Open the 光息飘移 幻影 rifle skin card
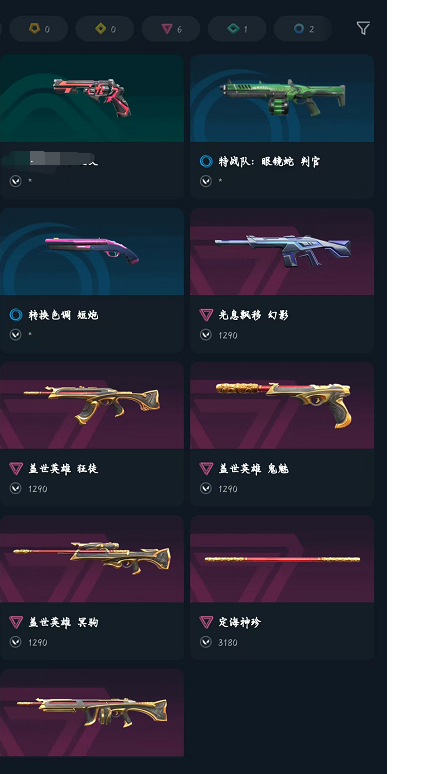The image size is (425, 774). tap(282, 280)
